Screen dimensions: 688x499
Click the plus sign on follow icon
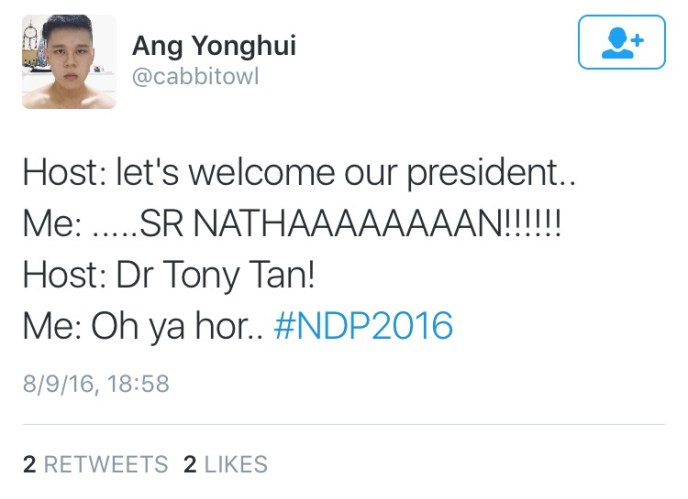(636, 38)
